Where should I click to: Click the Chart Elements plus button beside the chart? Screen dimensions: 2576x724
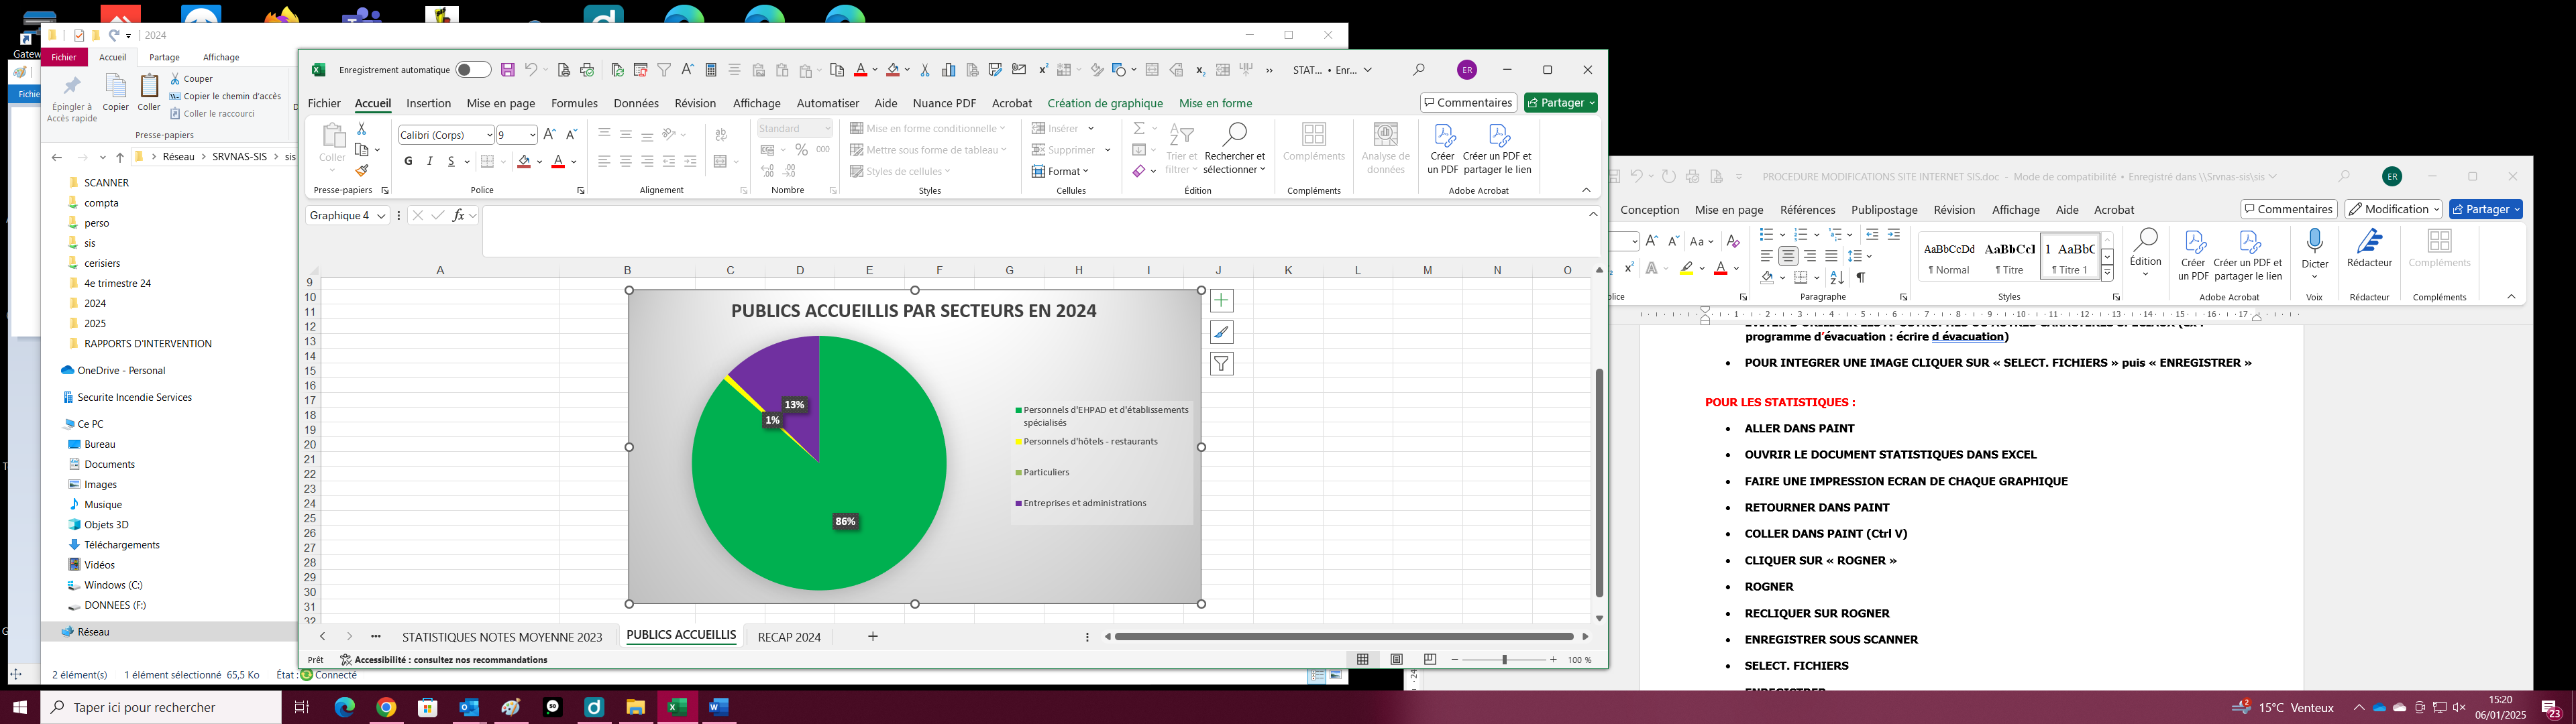(x=1221, y=300)
